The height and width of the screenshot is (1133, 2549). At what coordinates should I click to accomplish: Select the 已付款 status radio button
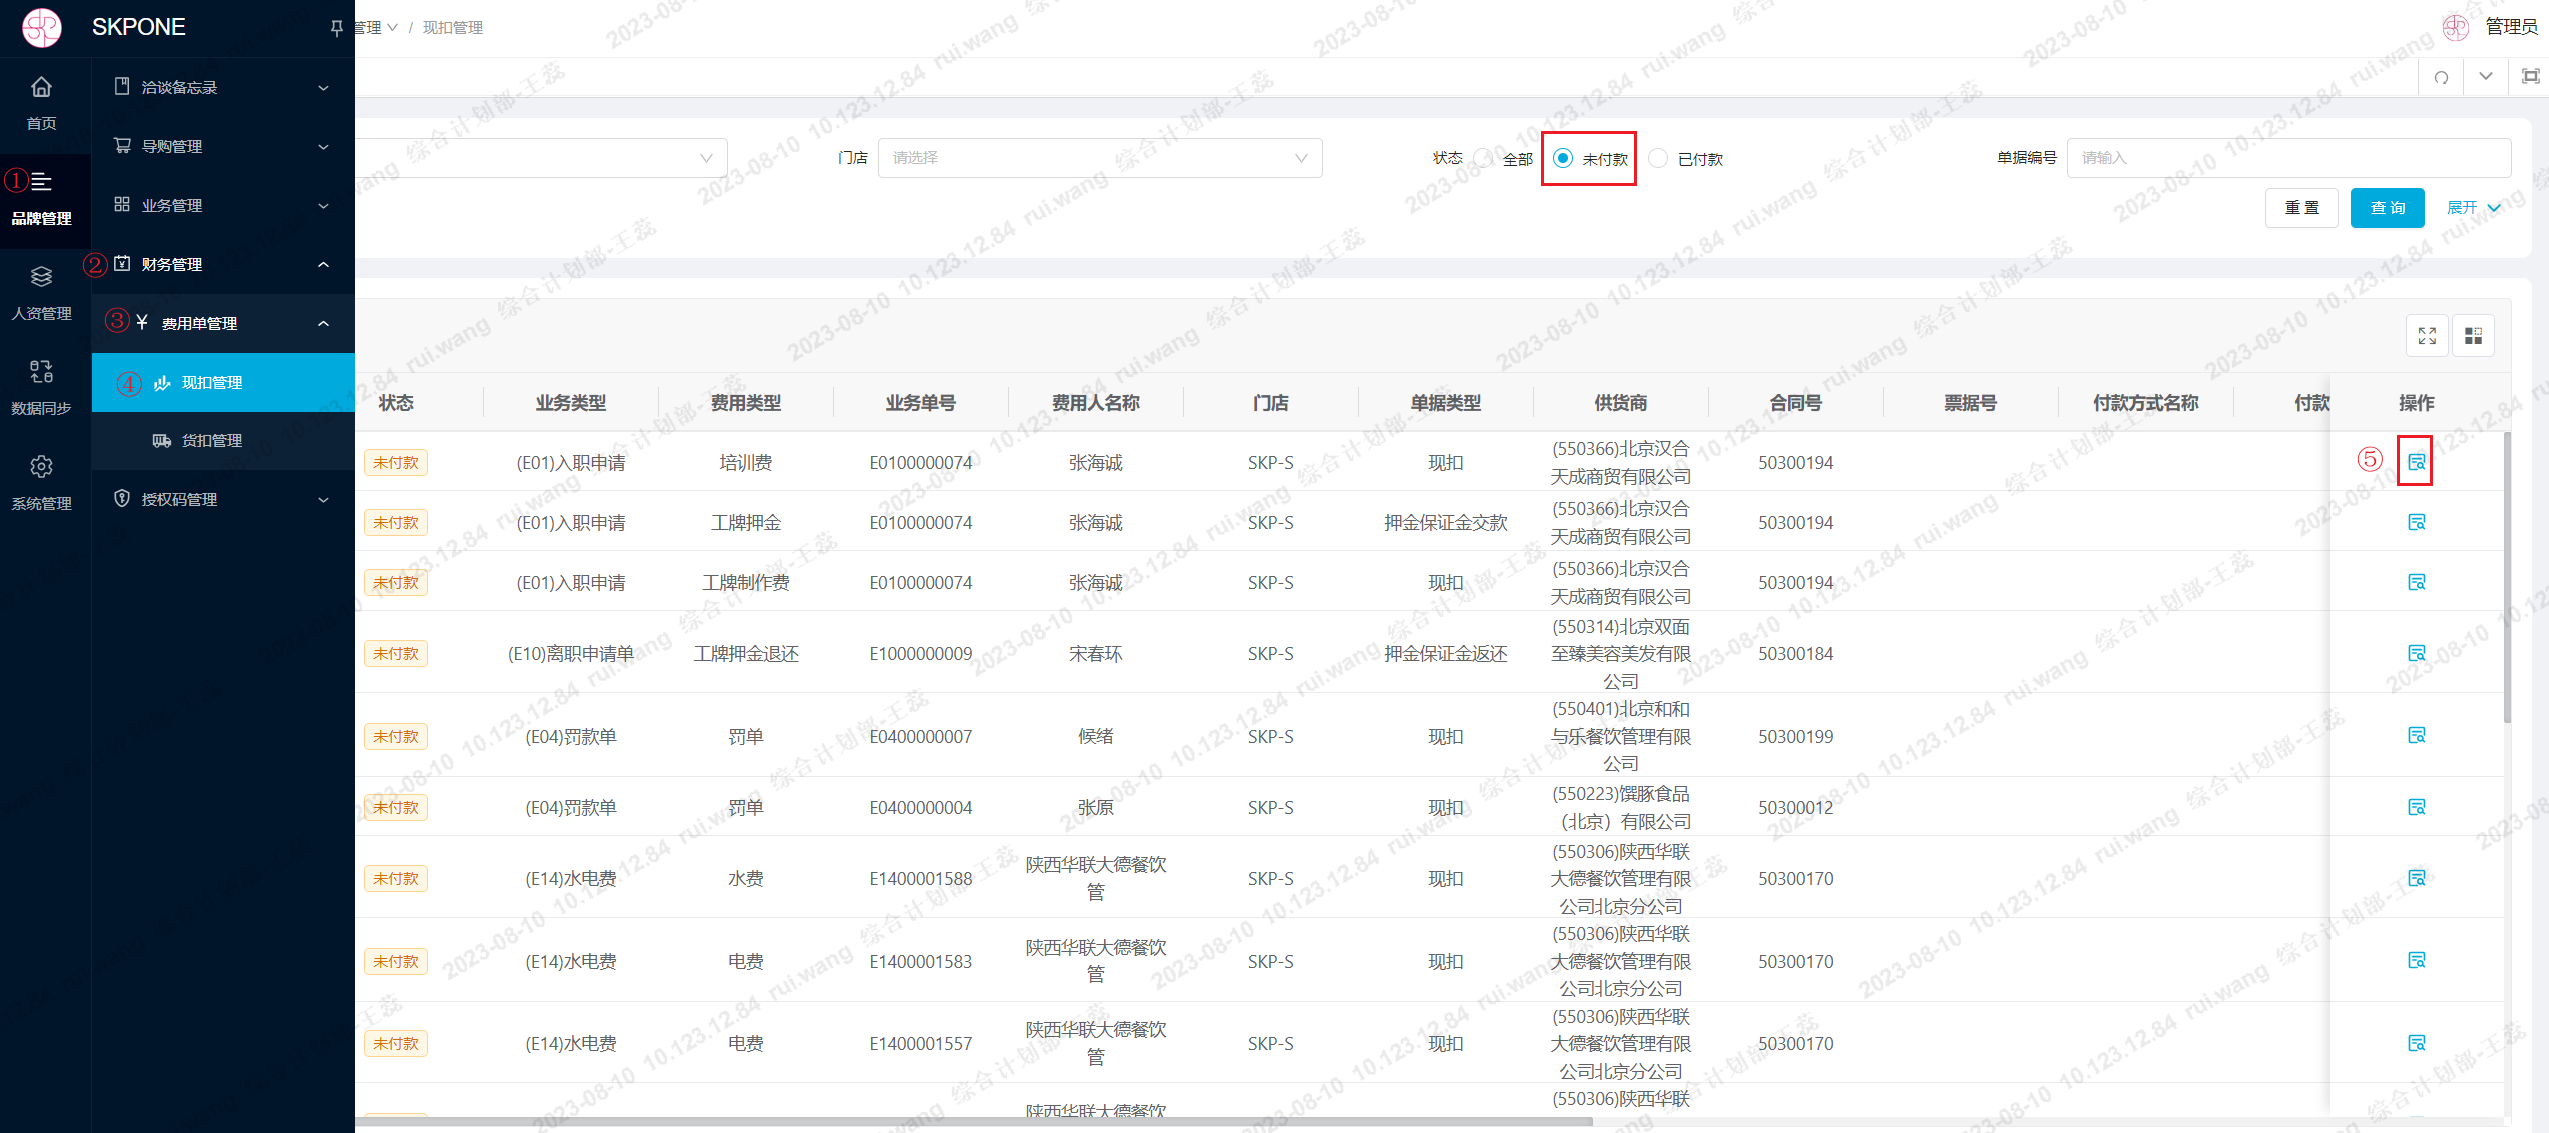click(x=1658, y=158)
